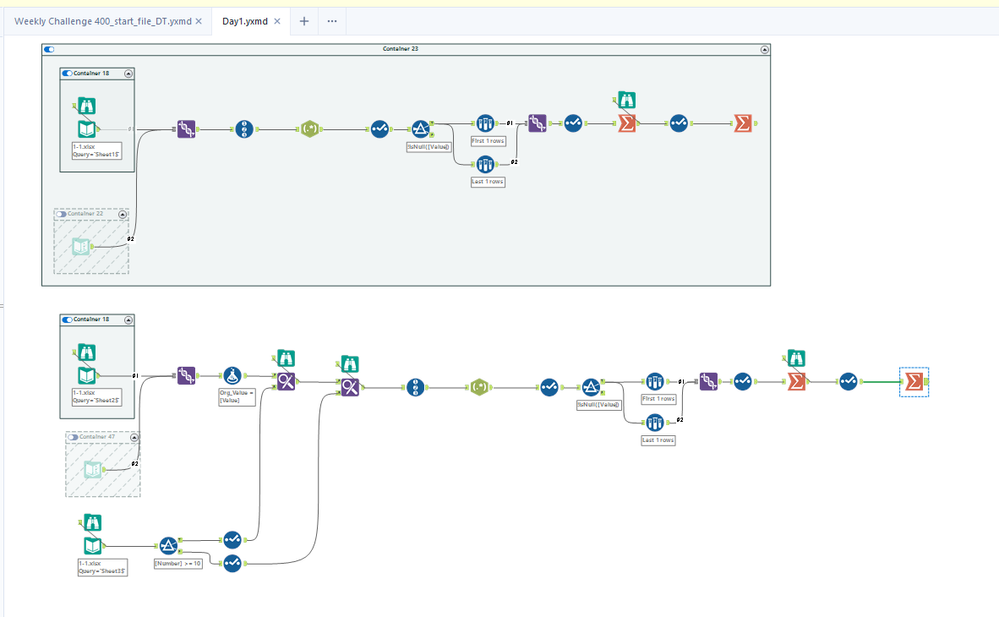This screenshot has height=617, width=999.
Task: Close the Weekly Challenge 400_start_file_DT.yxmd tab
Action: pos(199,21)
